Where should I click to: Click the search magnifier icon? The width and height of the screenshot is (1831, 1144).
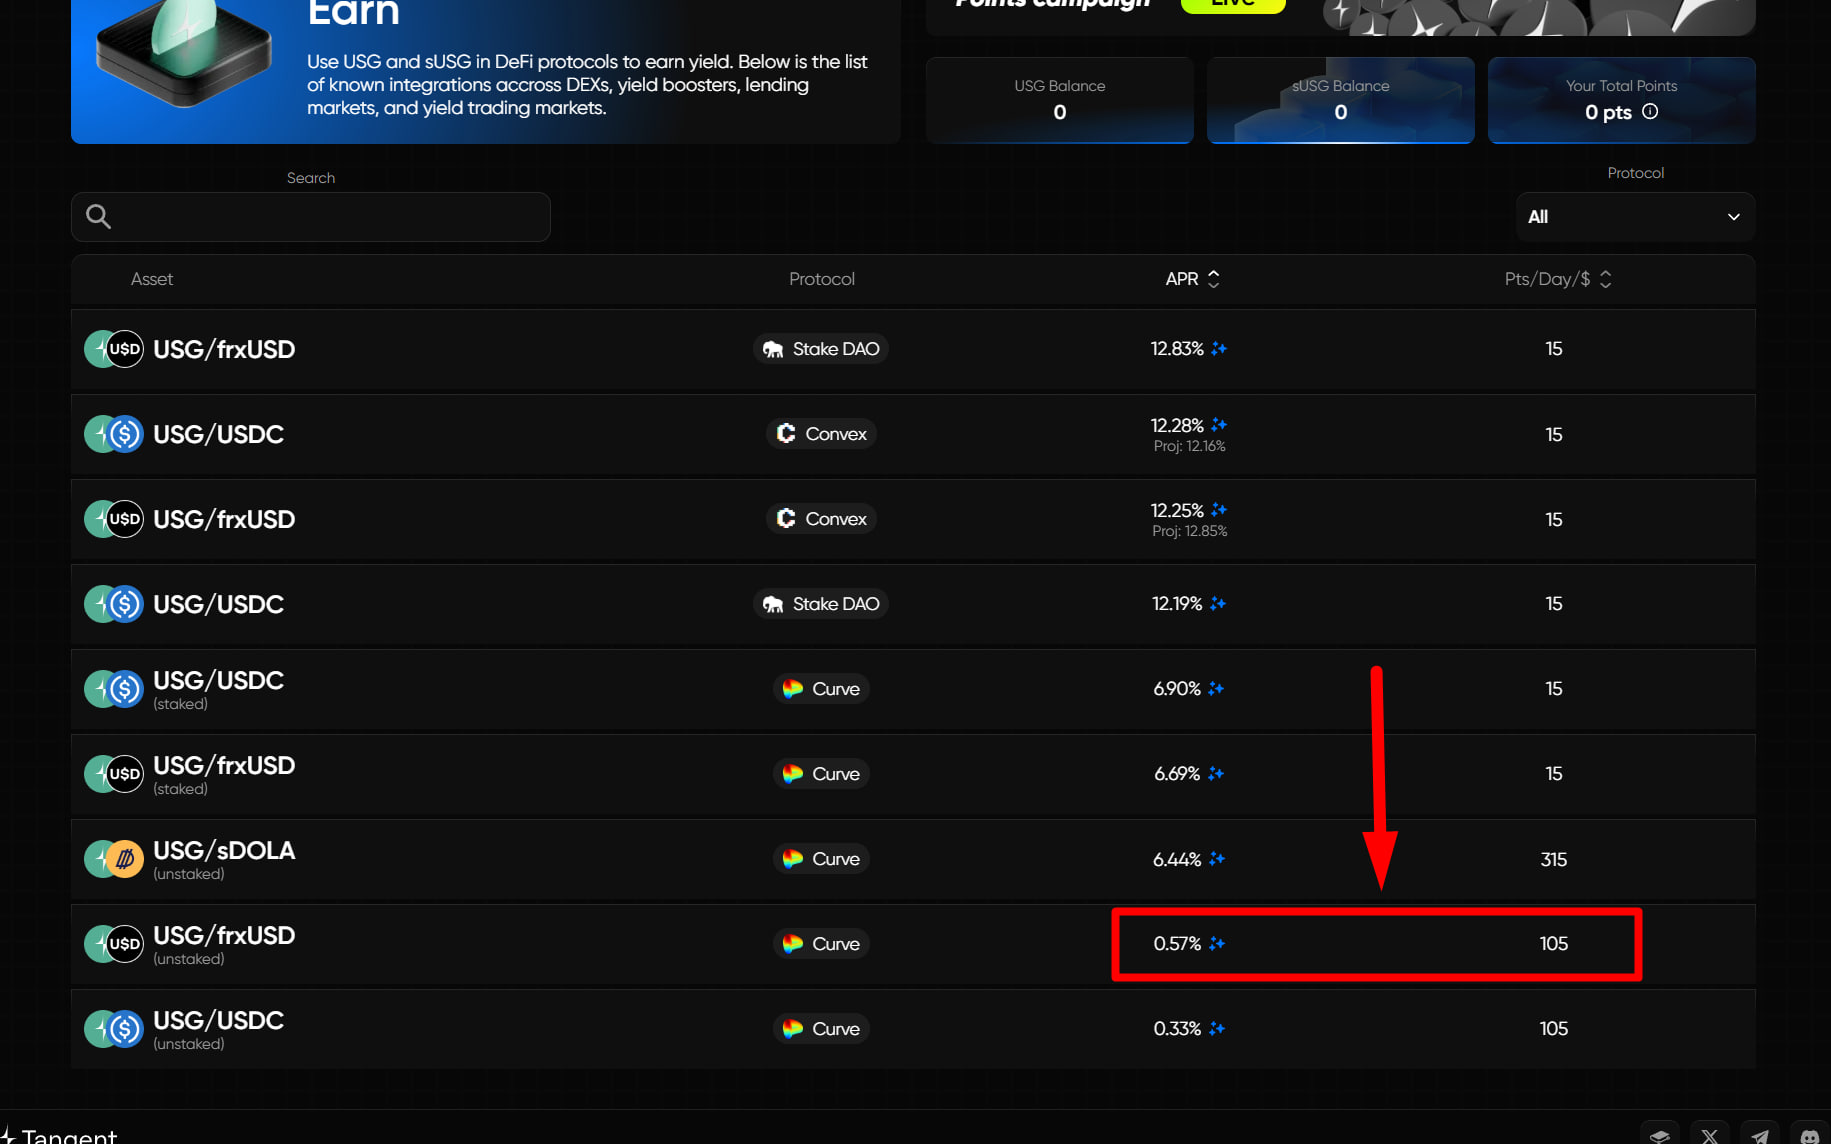coord(98,216)
